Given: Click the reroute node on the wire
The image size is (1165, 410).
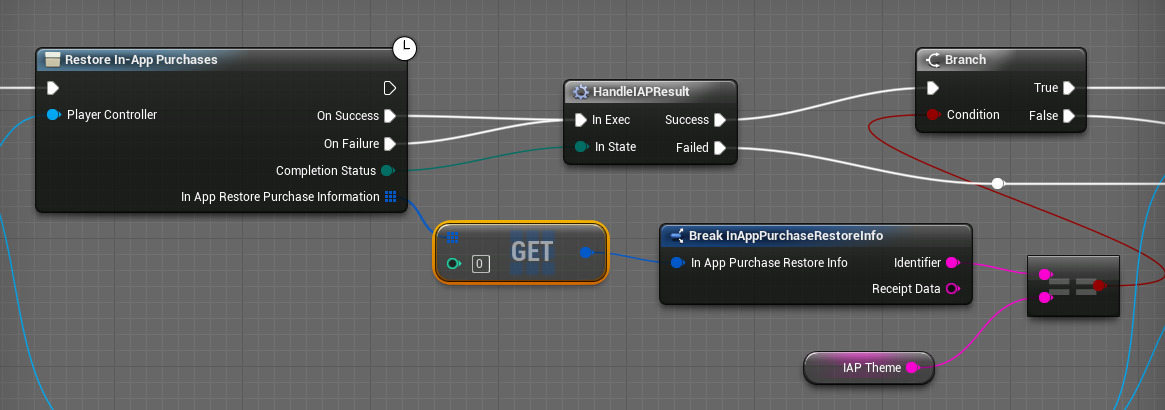Looking at the screenshot, I should coord(997,183).
